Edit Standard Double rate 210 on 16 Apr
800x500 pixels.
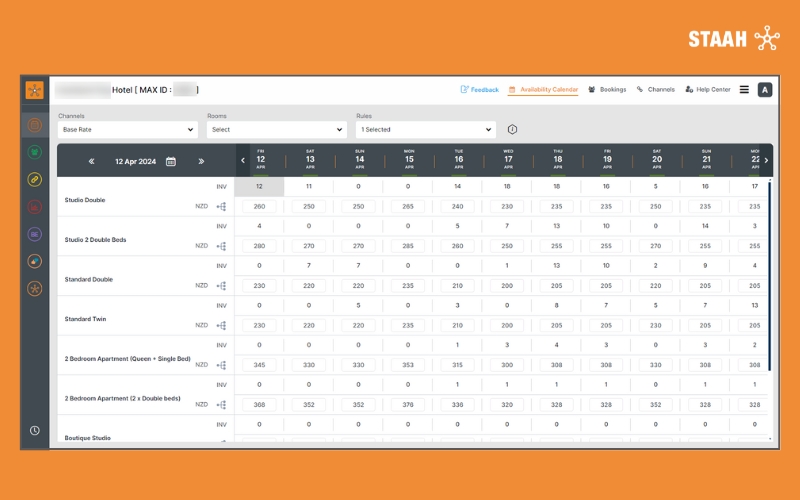[457, 286]
